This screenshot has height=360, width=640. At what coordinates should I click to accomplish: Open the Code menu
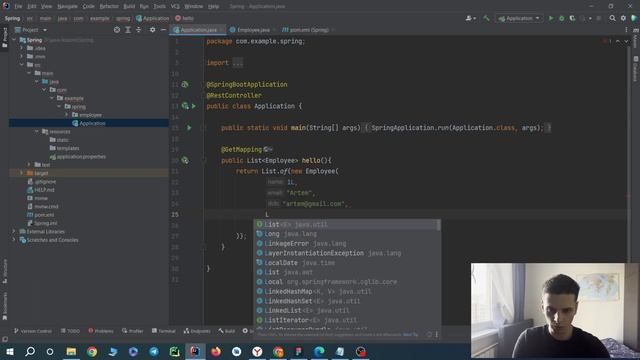coord(88,7)
